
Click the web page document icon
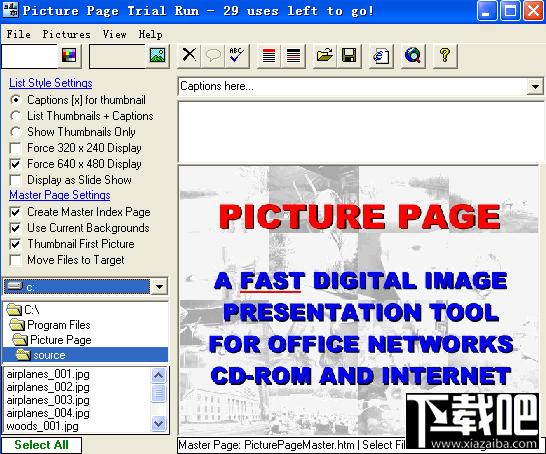[x=381, y=56]
